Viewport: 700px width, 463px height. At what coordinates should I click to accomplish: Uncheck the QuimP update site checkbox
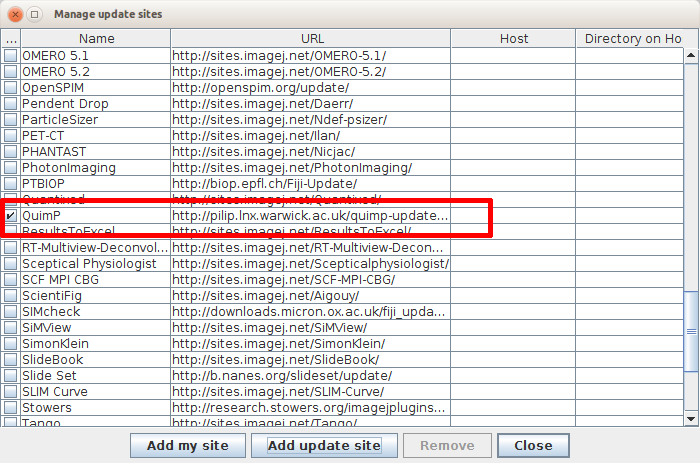click(10, 216)
